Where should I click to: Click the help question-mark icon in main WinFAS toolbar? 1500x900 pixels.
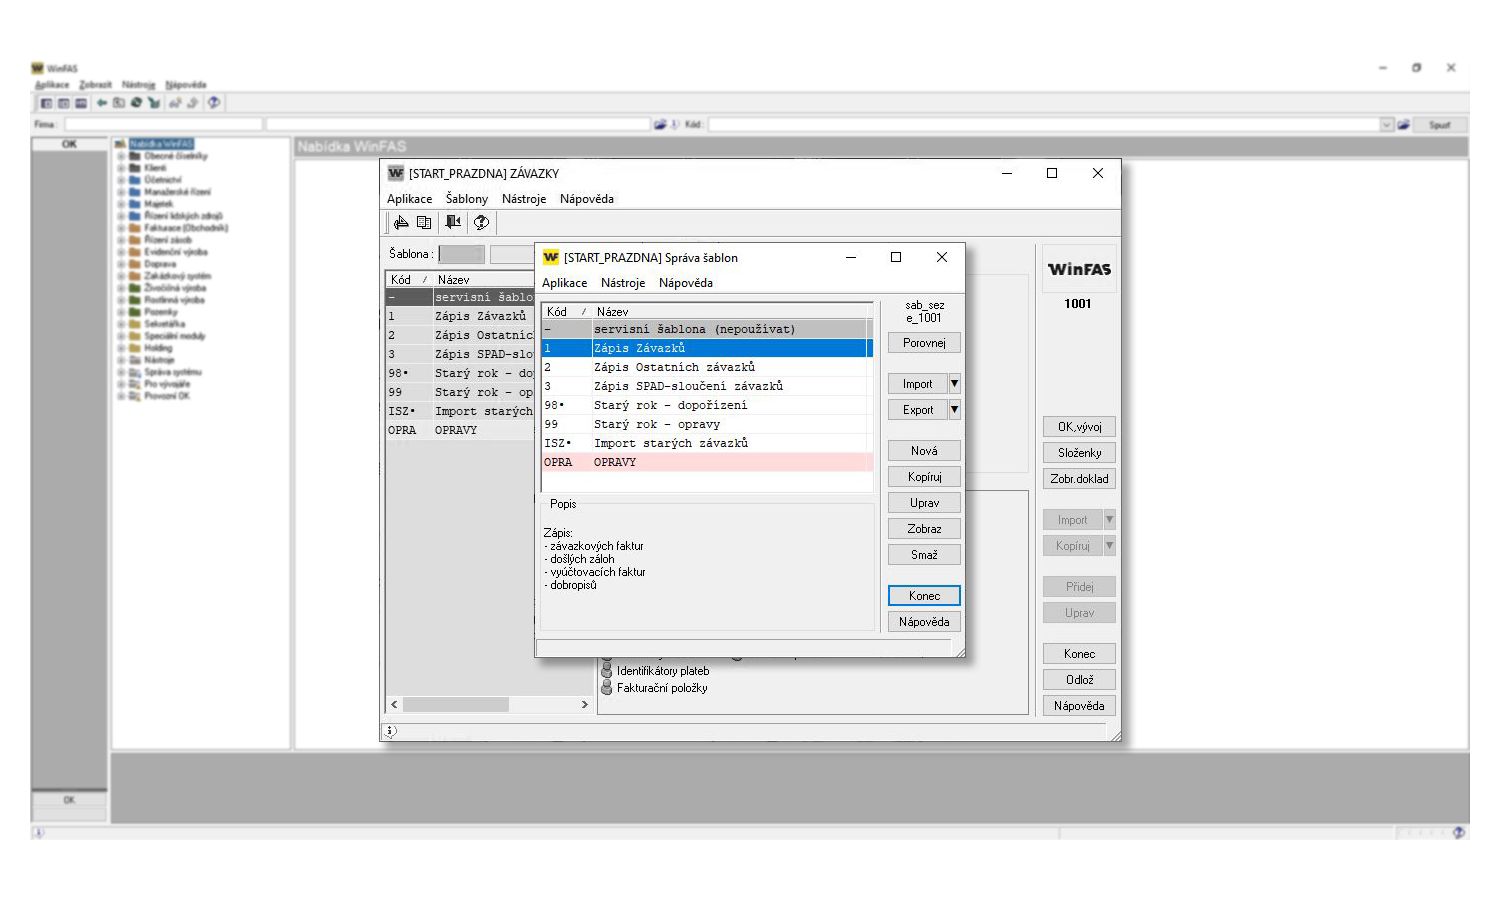click(214, 103)
